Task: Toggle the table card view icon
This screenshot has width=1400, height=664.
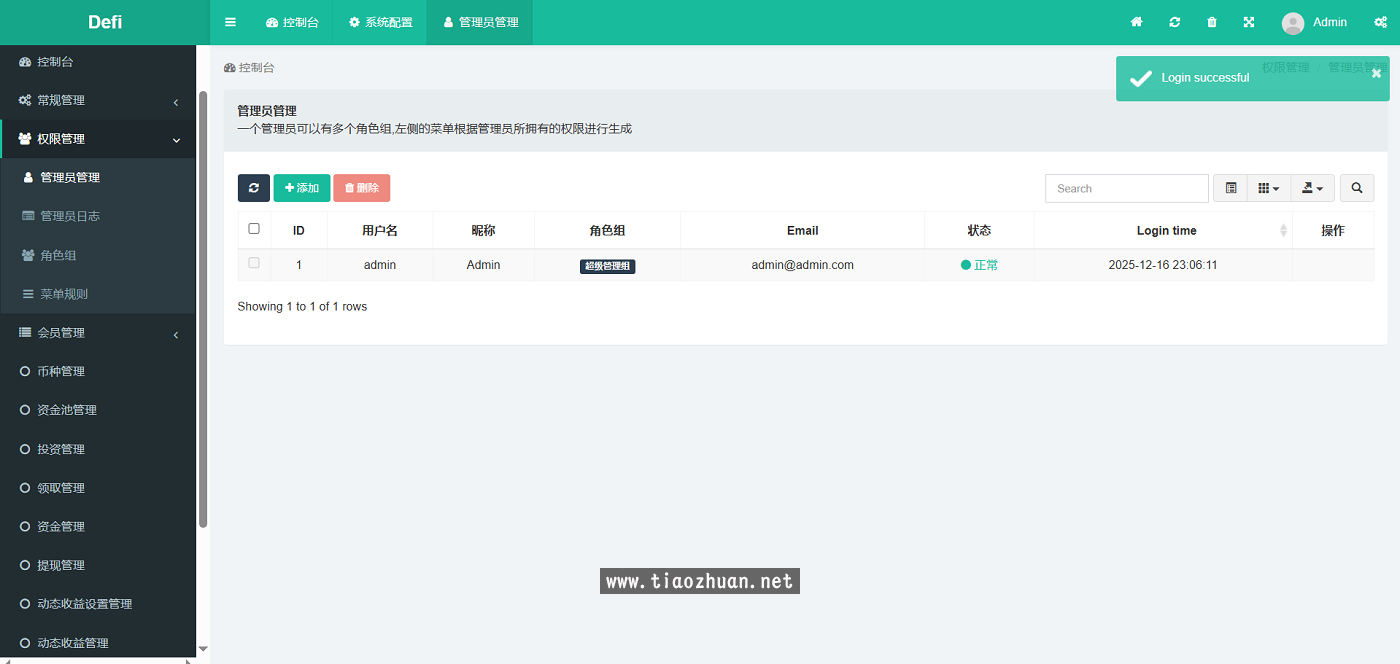Action: 1230,188
